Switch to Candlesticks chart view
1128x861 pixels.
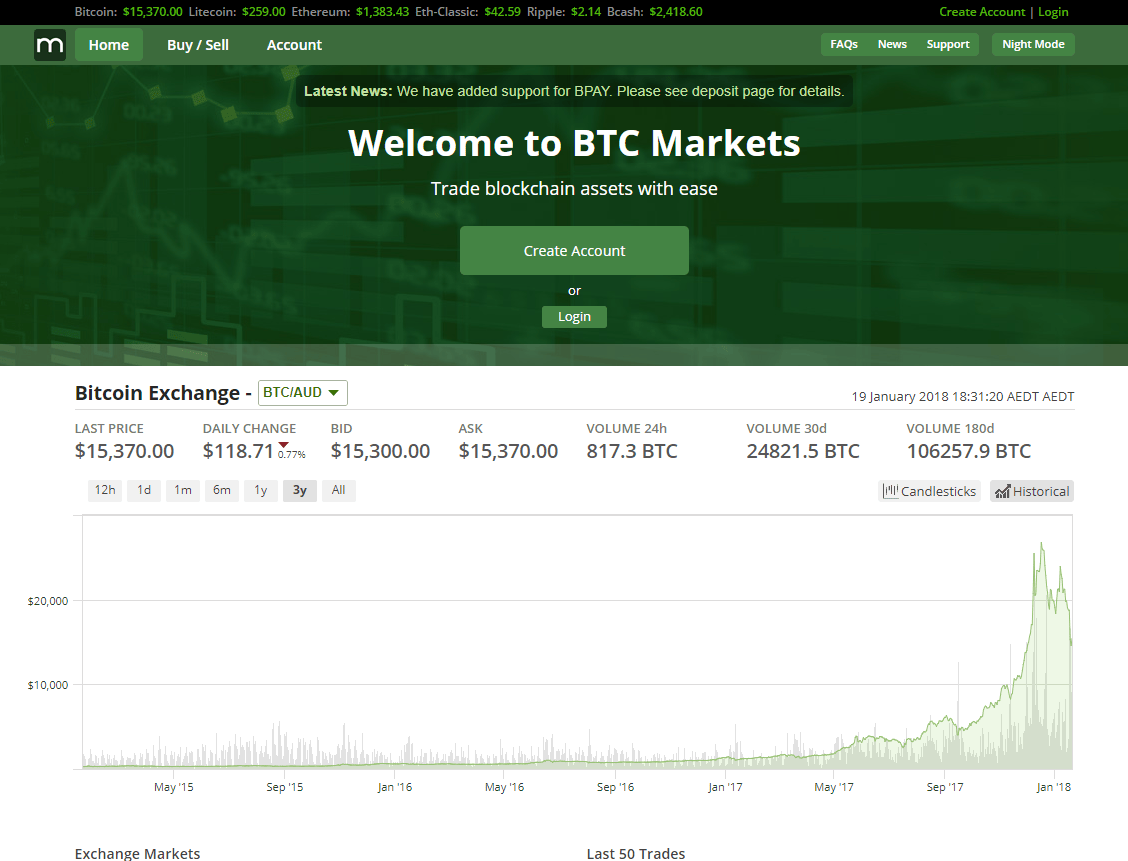click(x=929, y=490)
